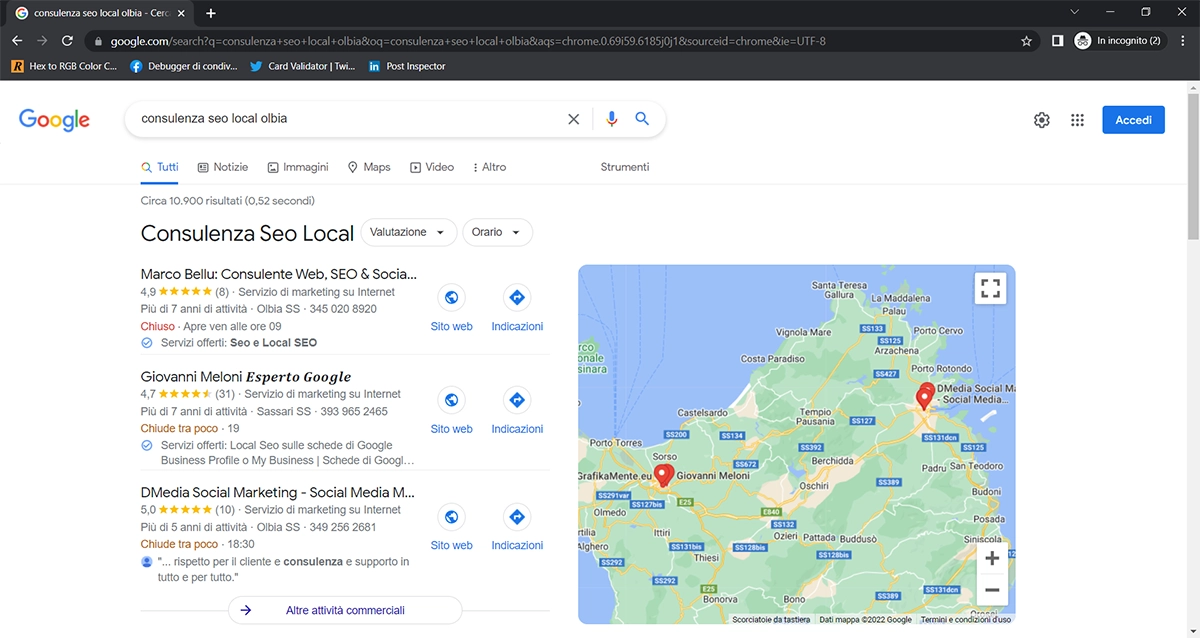
Task: Open tab search chevron in title bar
Action: 1074,13
